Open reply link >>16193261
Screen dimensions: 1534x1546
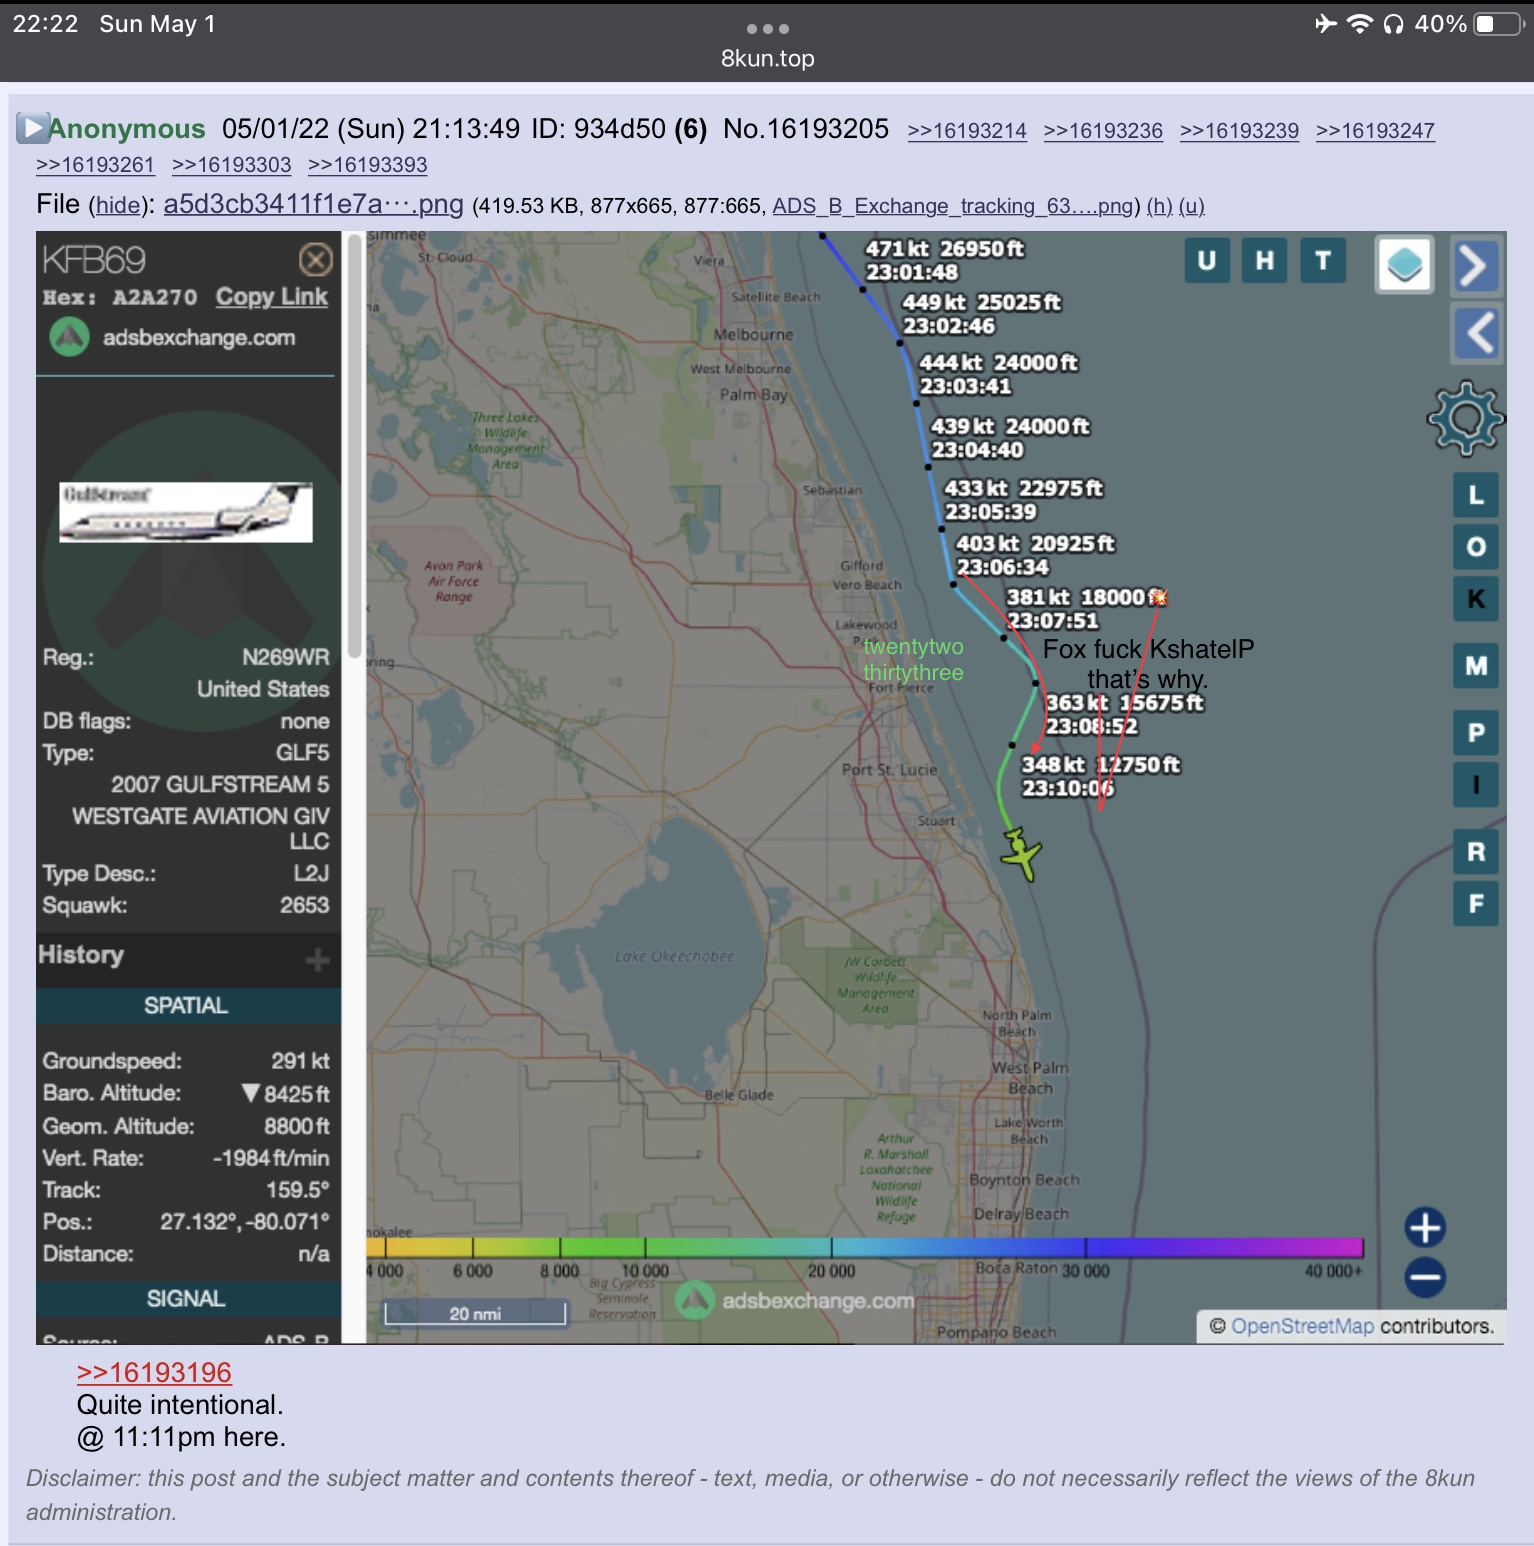click(x=95, y=165)
